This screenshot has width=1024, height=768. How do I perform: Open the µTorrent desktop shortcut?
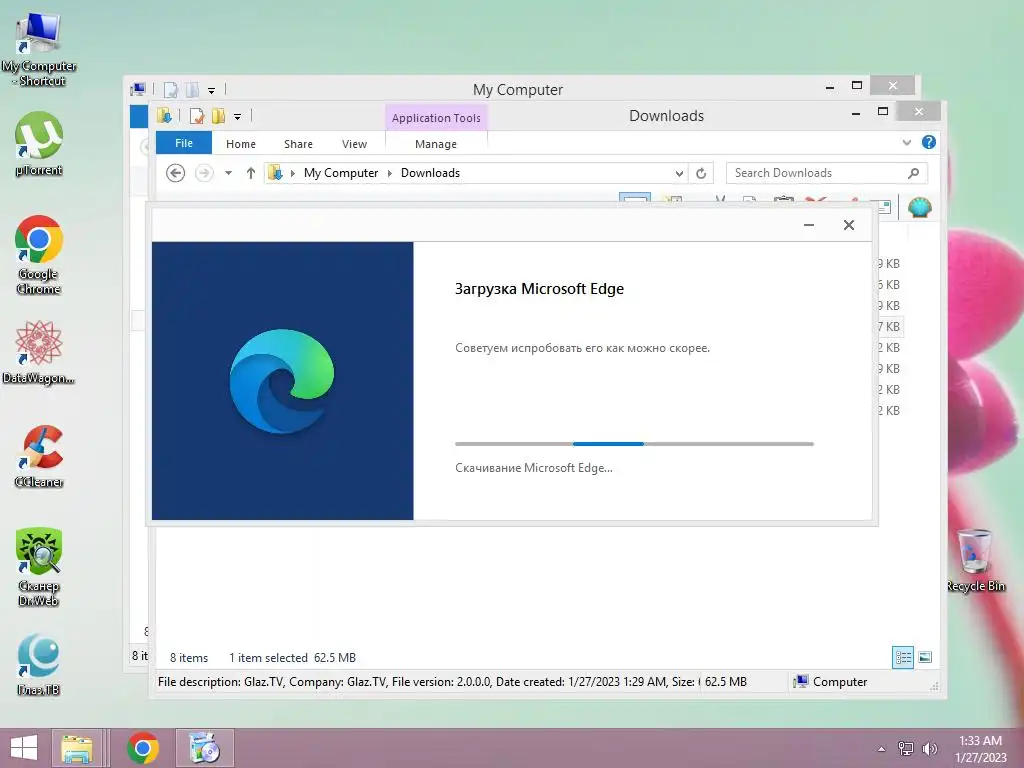pyautogui.click(x=39, y=144)
